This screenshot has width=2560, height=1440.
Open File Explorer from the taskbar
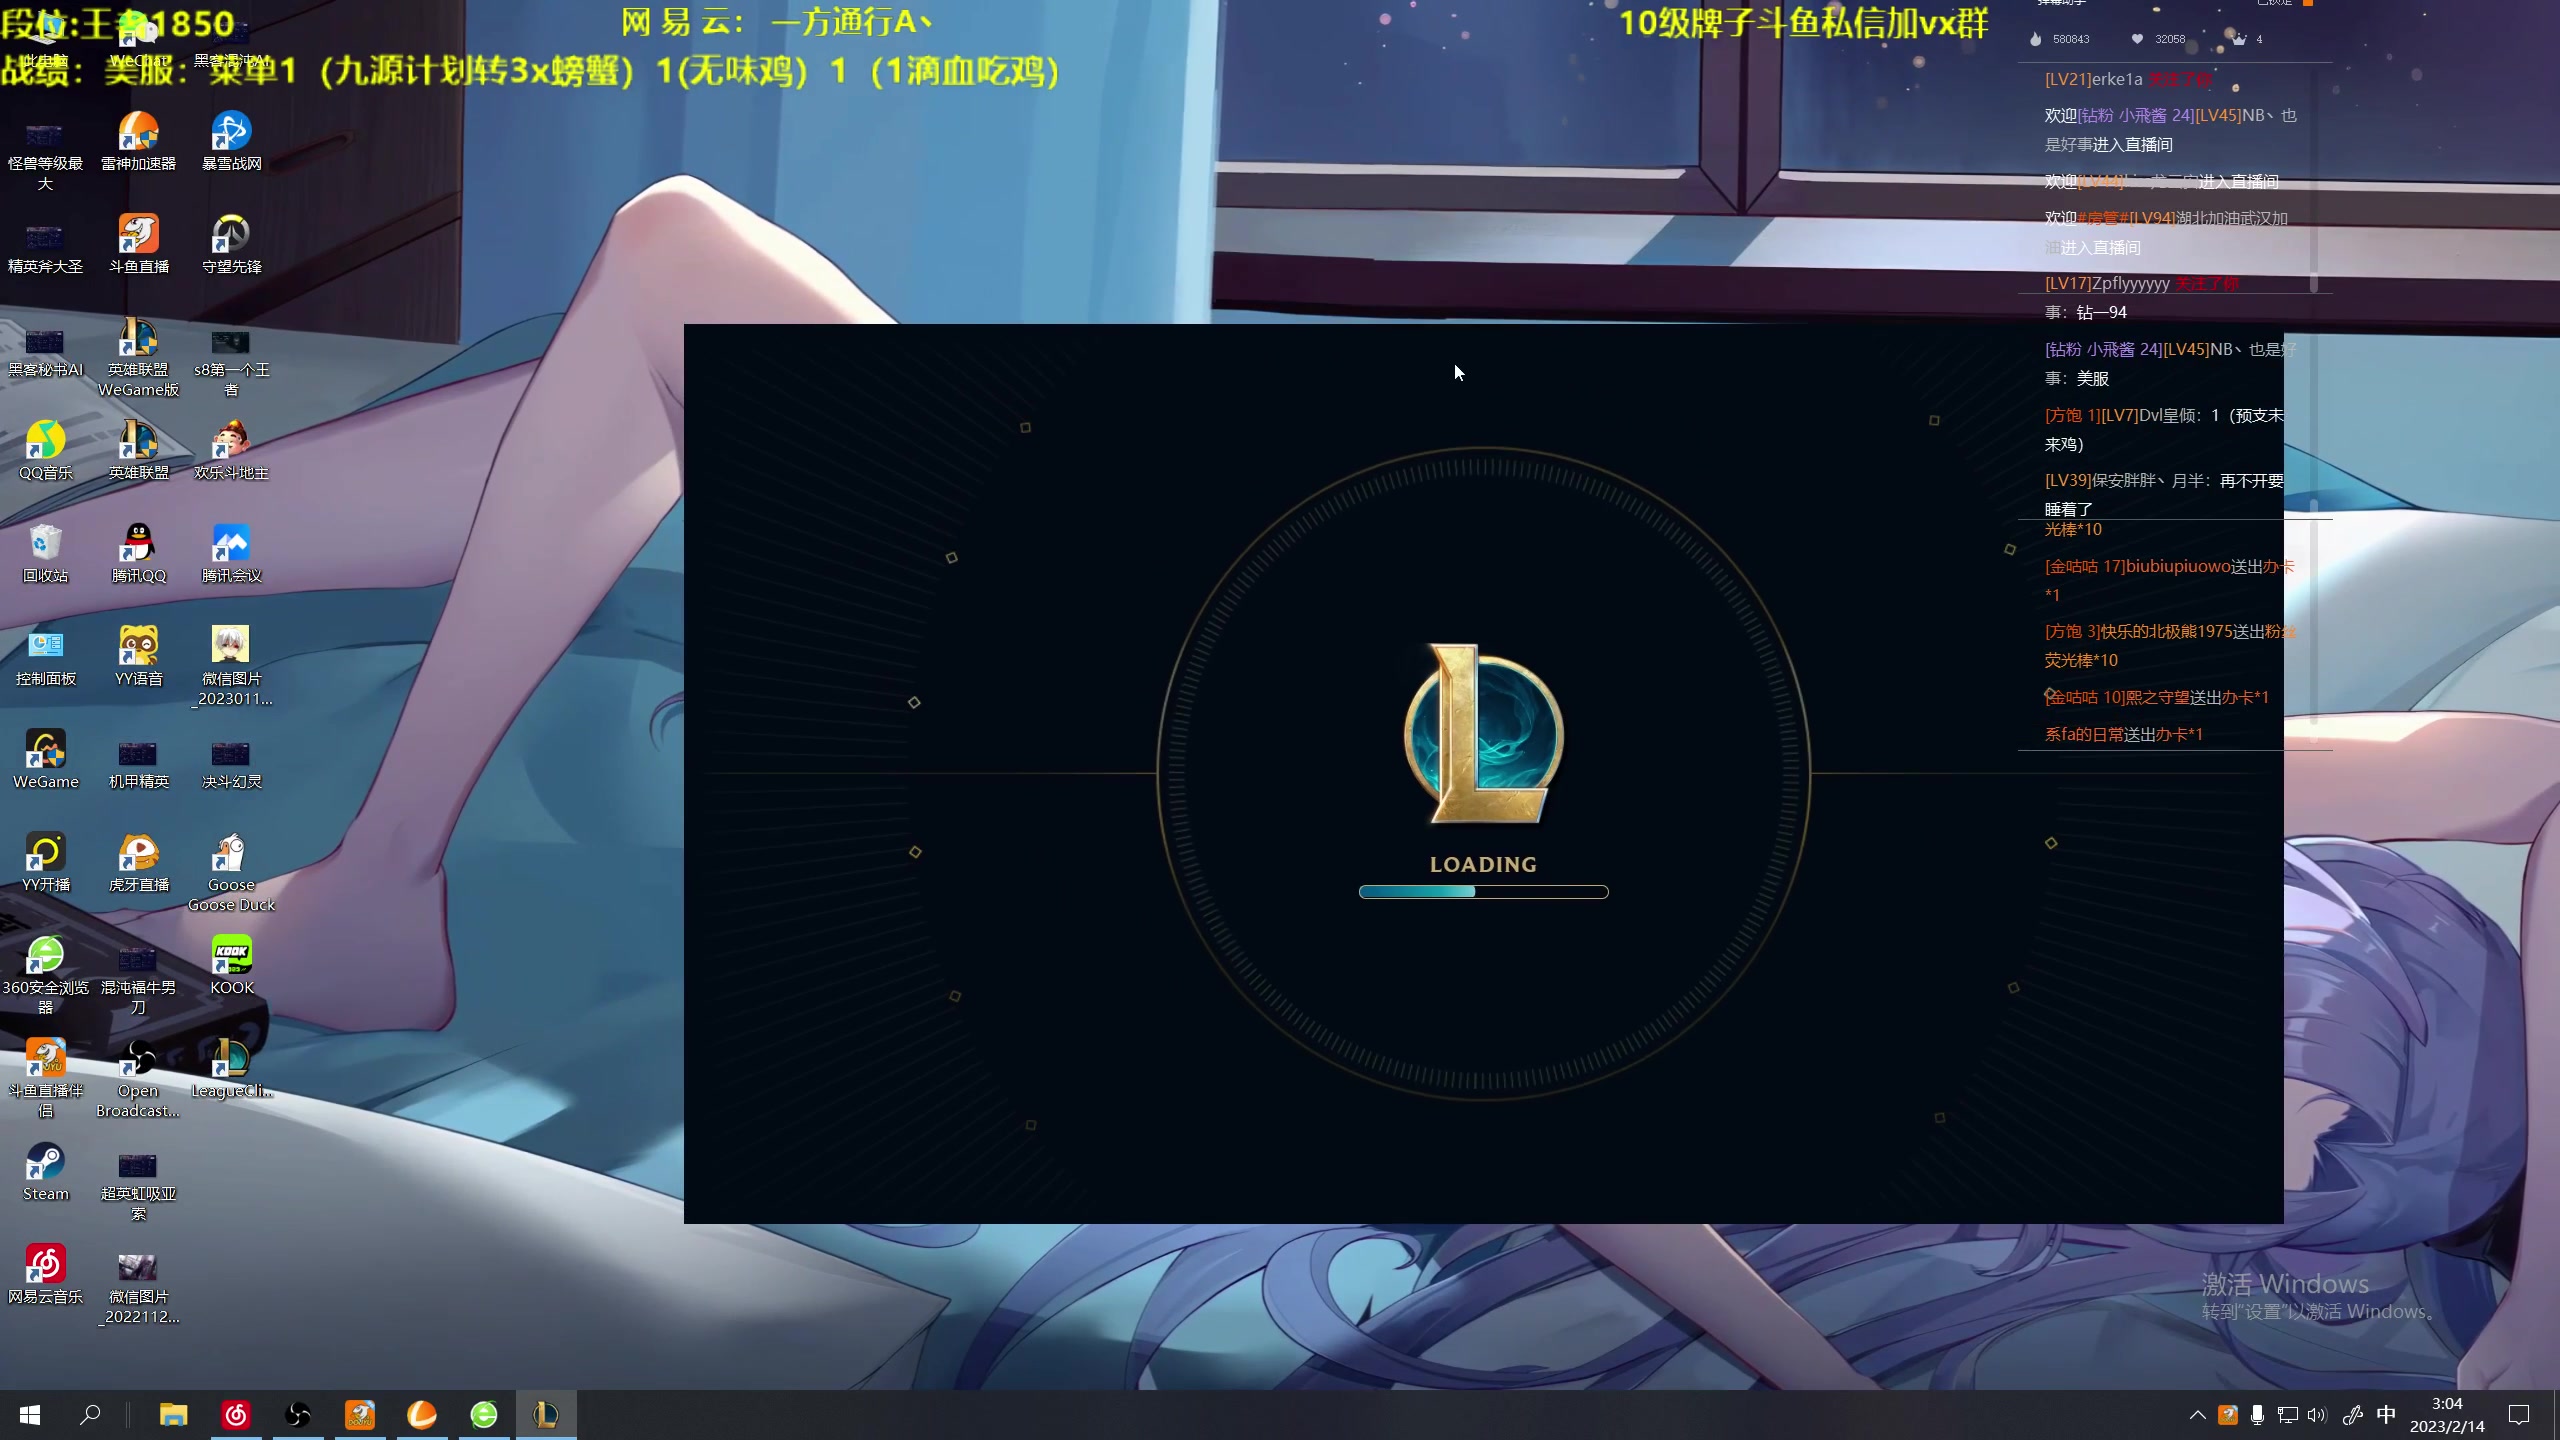click(x=173, y=1415)
